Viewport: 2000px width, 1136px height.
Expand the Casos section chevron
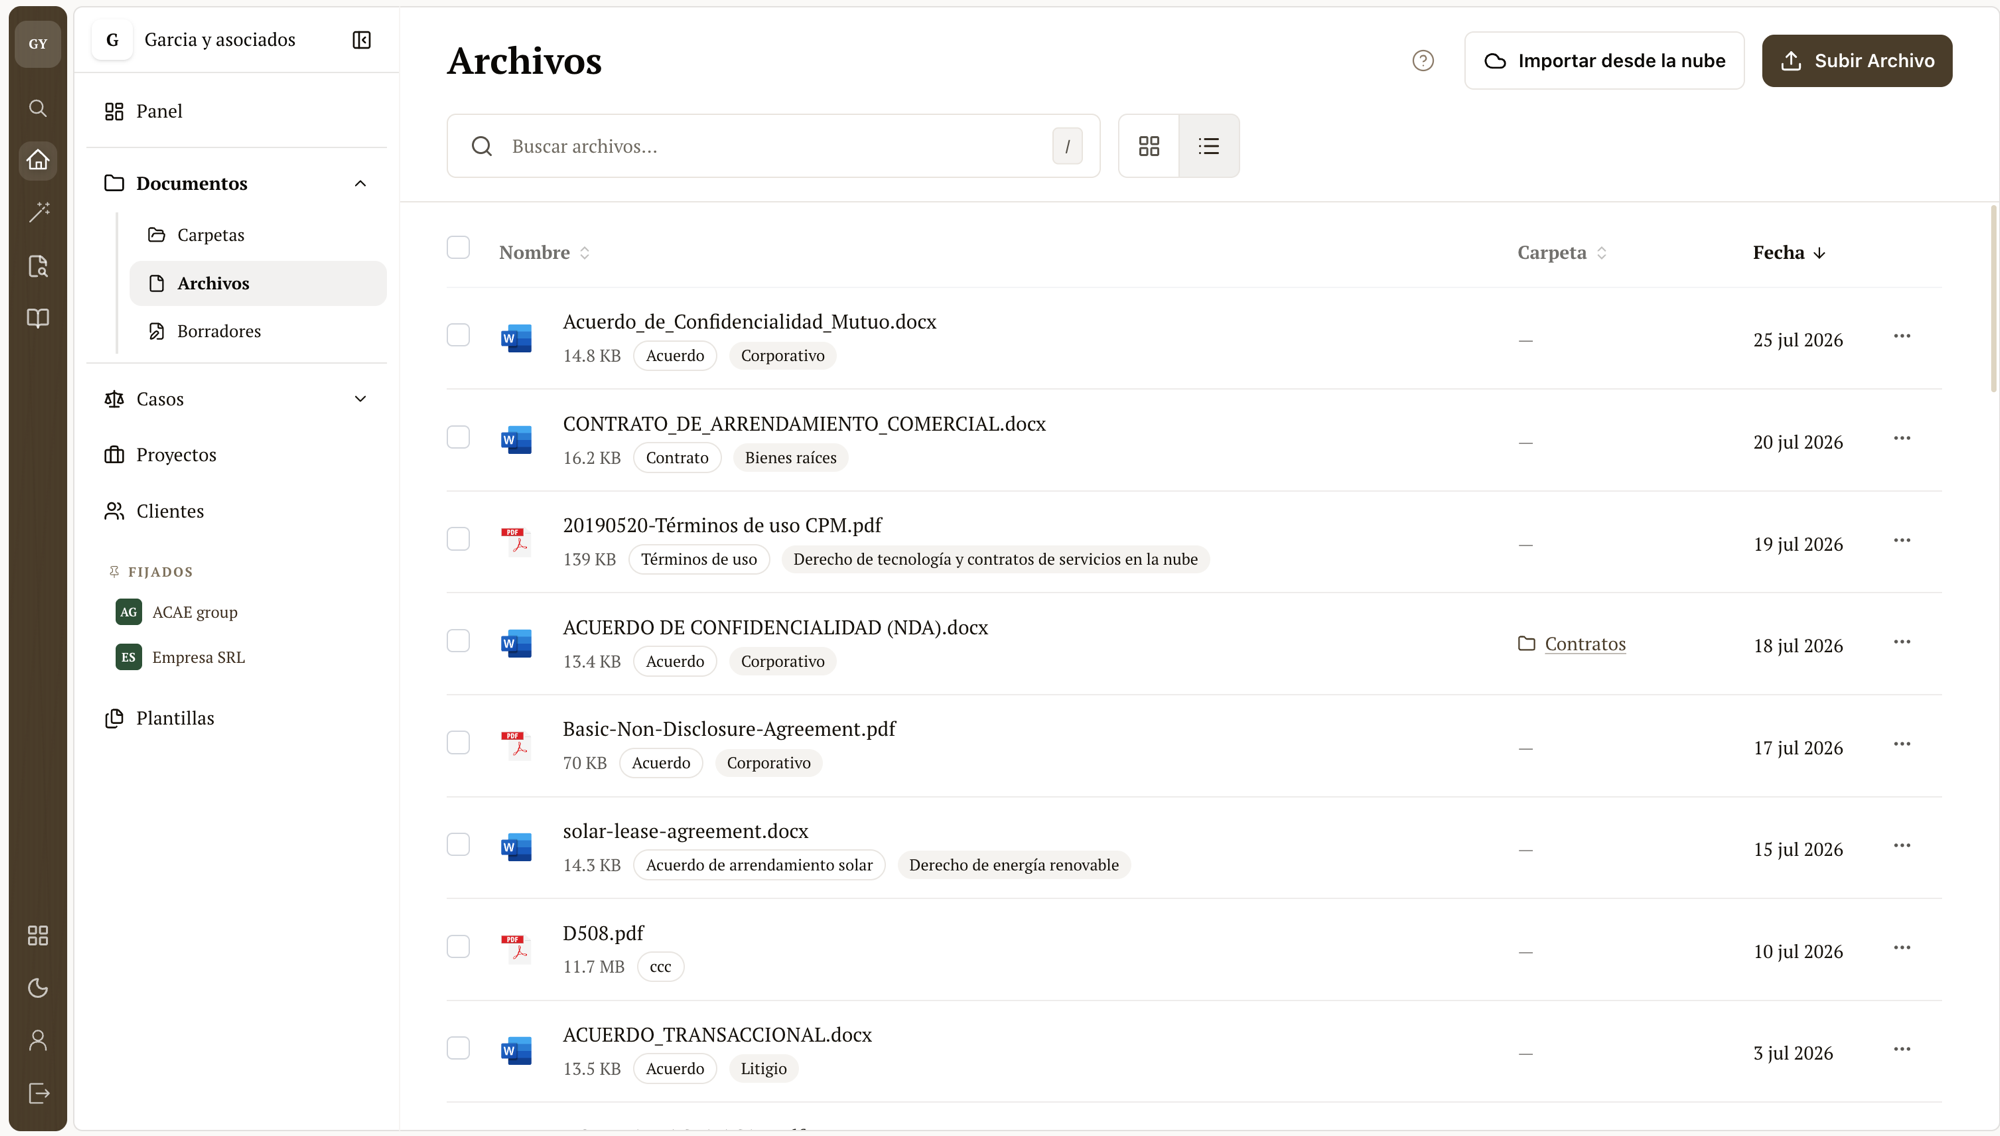360,399
